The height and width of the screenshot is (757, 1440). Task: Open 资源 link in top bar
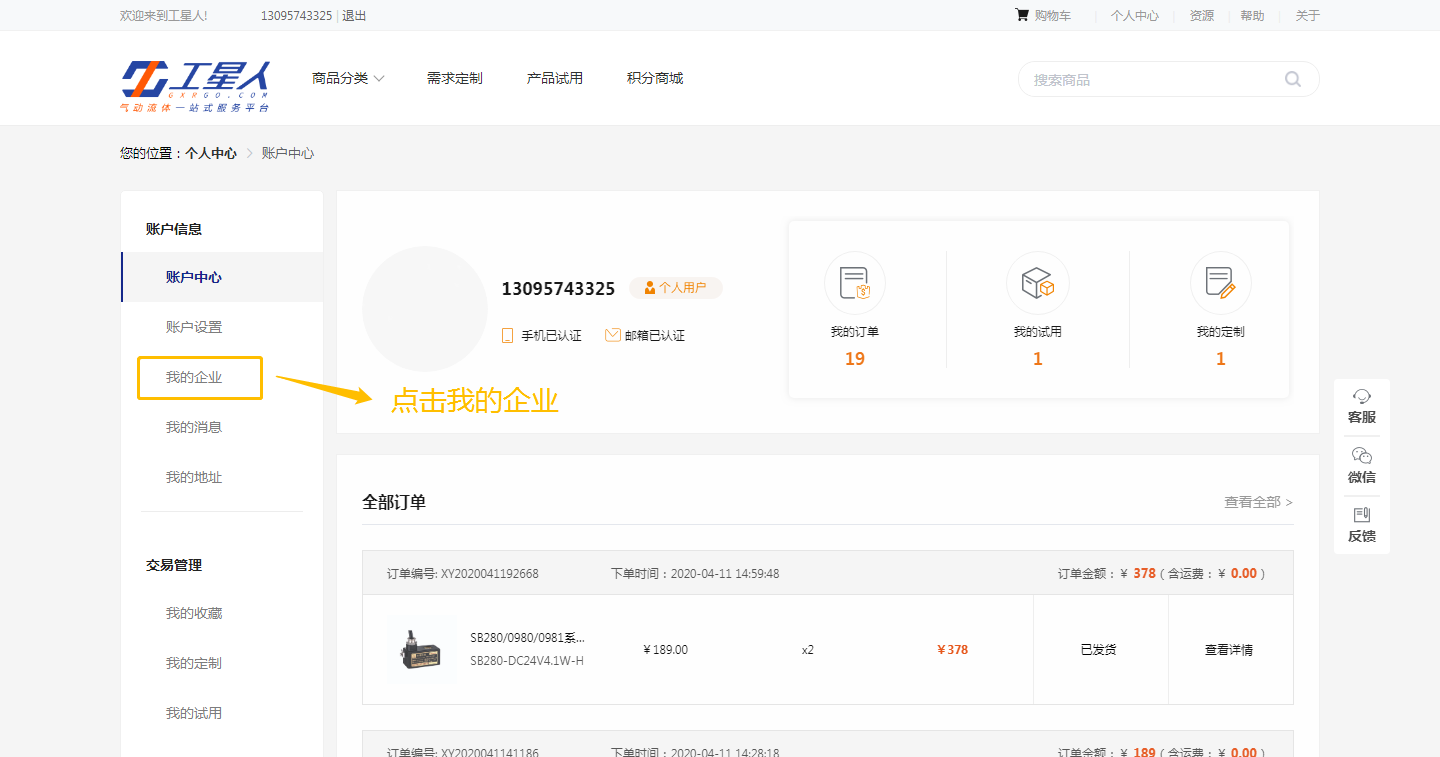pyautogui.click(x=1201, y=15)
